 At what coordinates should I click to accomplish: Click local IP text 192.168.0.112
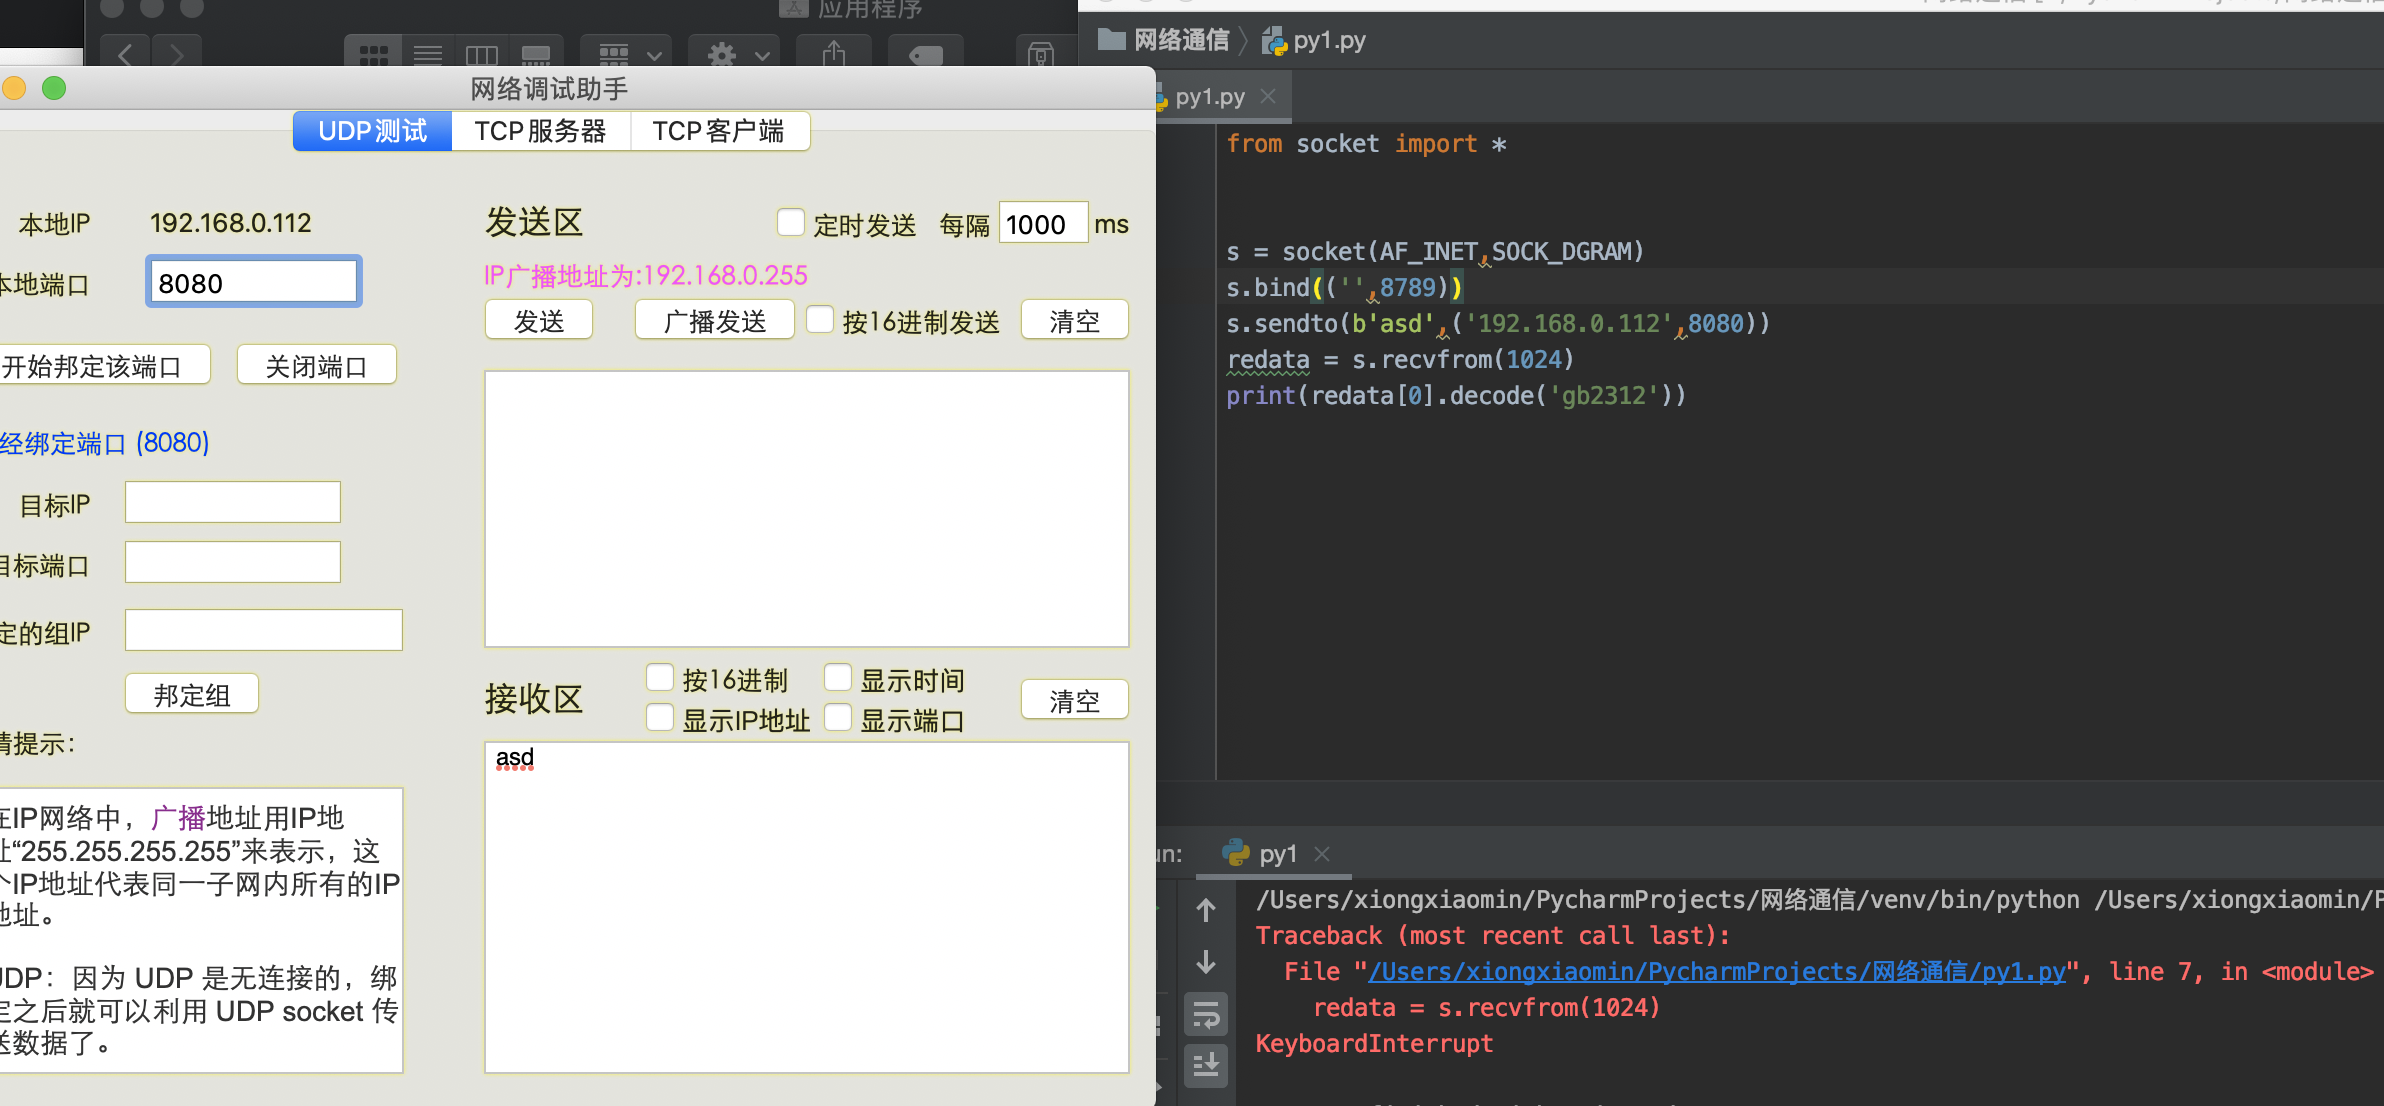231,223
